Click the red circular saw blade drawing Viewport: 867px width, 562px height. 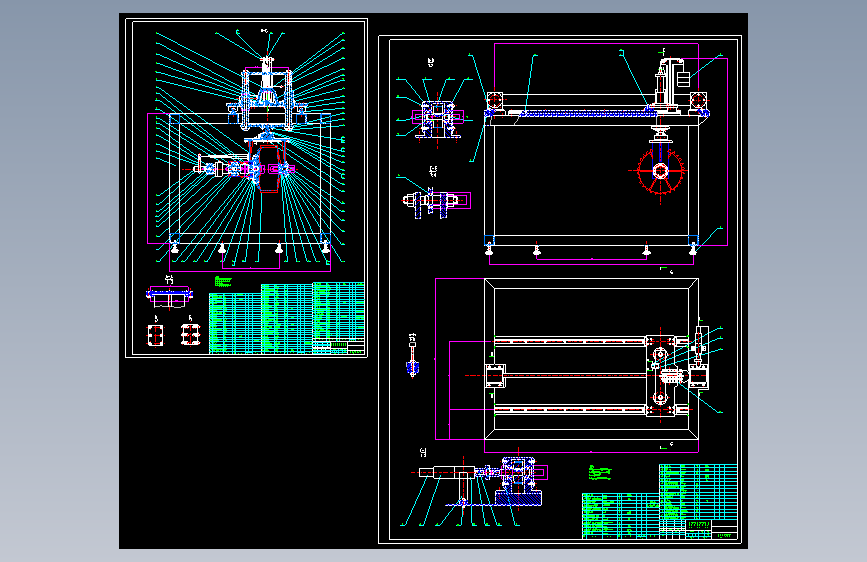pos(661,171)
